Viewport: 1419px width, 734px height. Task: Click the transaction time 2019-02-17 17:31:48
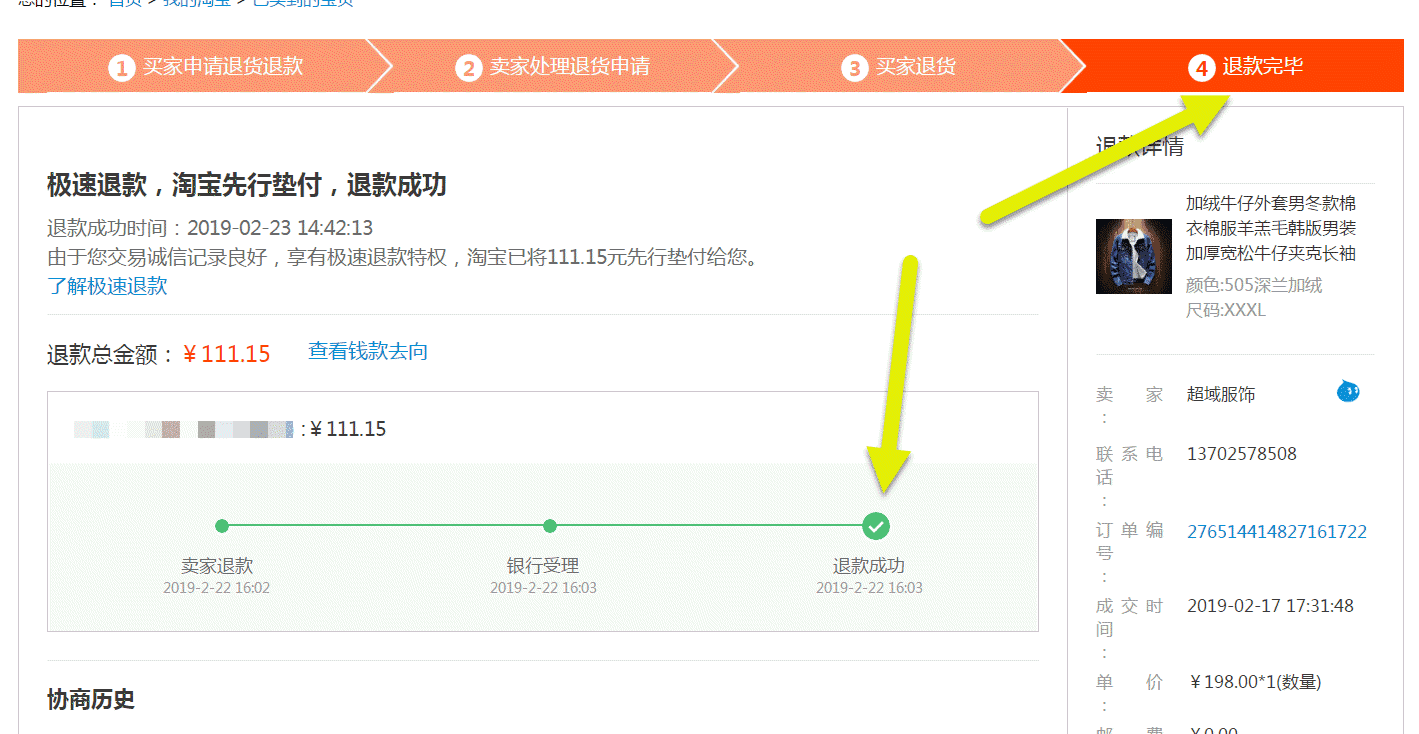1270,606
